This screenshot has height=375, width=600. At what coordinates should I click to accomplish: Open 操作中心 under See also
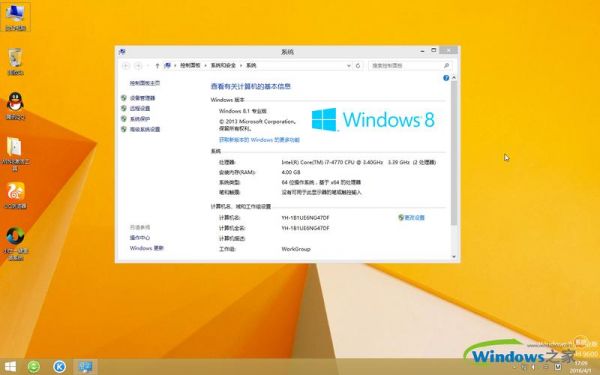[140, 238]
